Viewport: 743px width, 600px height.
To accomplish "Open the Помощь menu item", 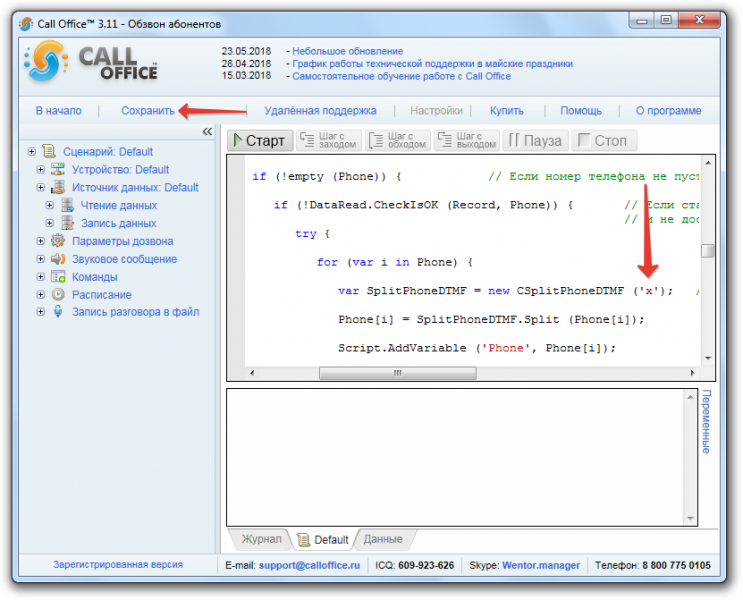I will pyautogui.click(x=581, y=111).
